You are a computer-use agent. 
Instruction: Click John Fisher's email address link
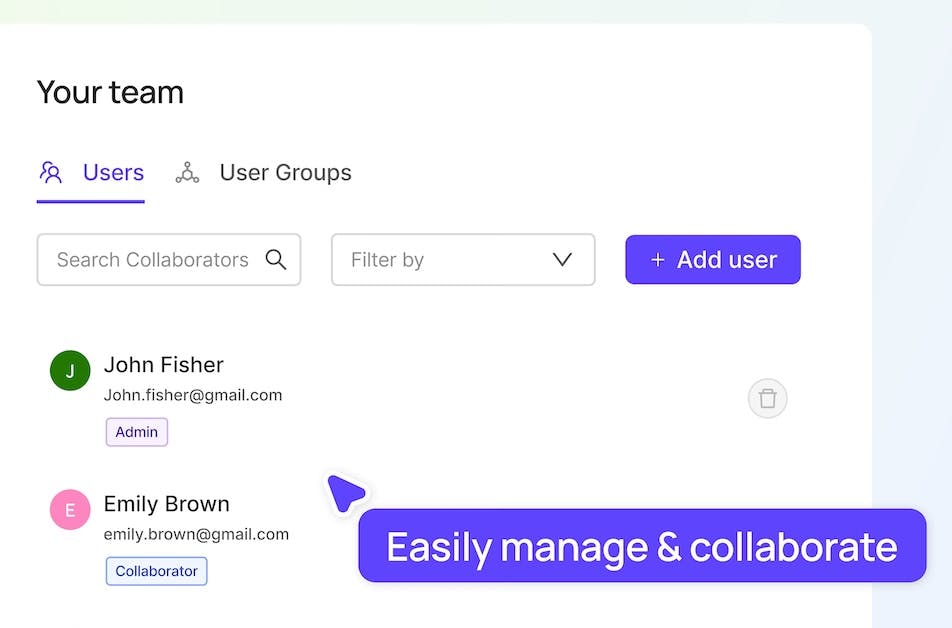(x=192, y=394)
